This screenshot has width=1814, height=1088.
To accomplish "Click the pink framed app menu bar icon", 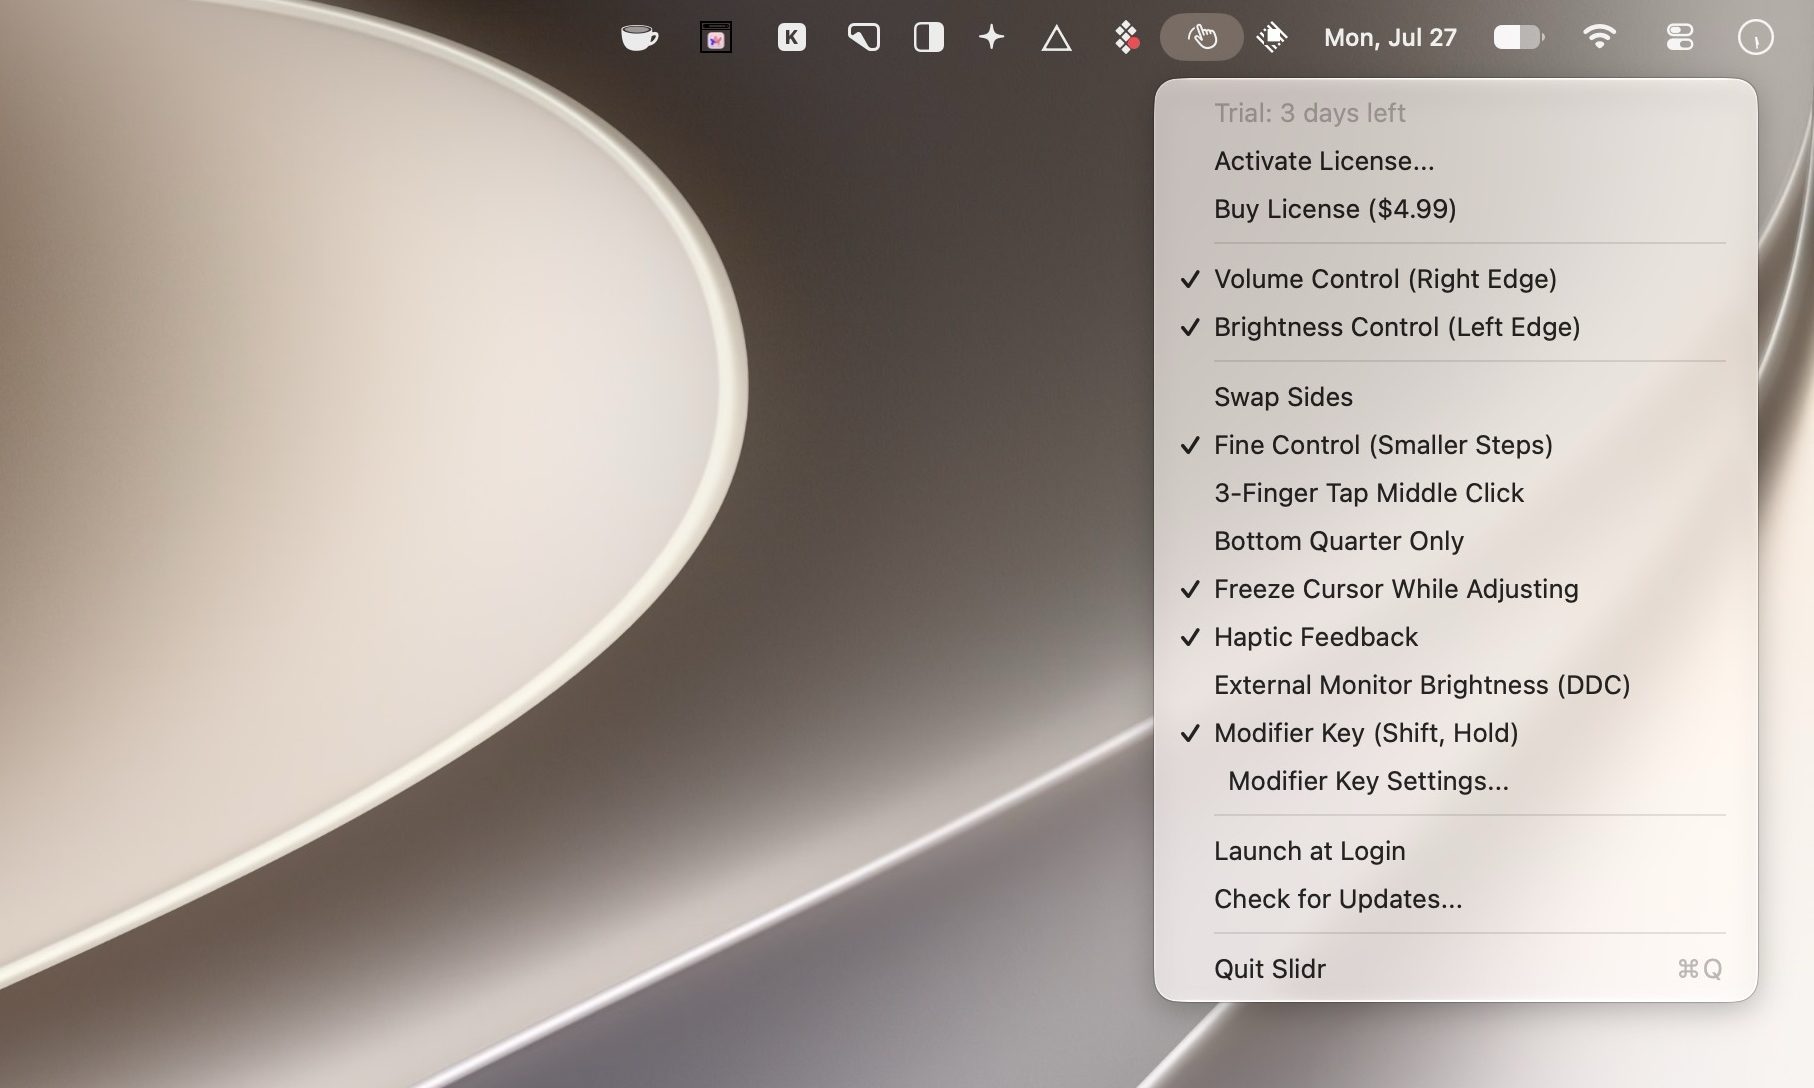I will tap(715, 38).
